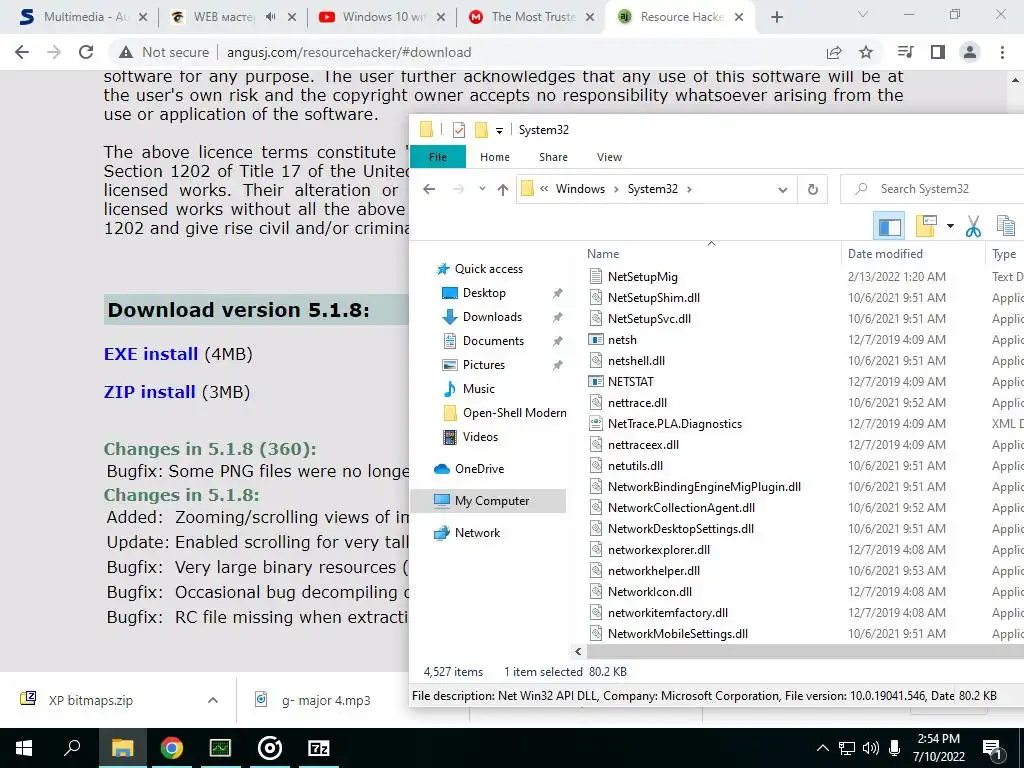Screen dimensions: 1024x768
Task: Open XP bitmaps.zip download options arrow
Action: pyautogui.click(x=212, y=700)
